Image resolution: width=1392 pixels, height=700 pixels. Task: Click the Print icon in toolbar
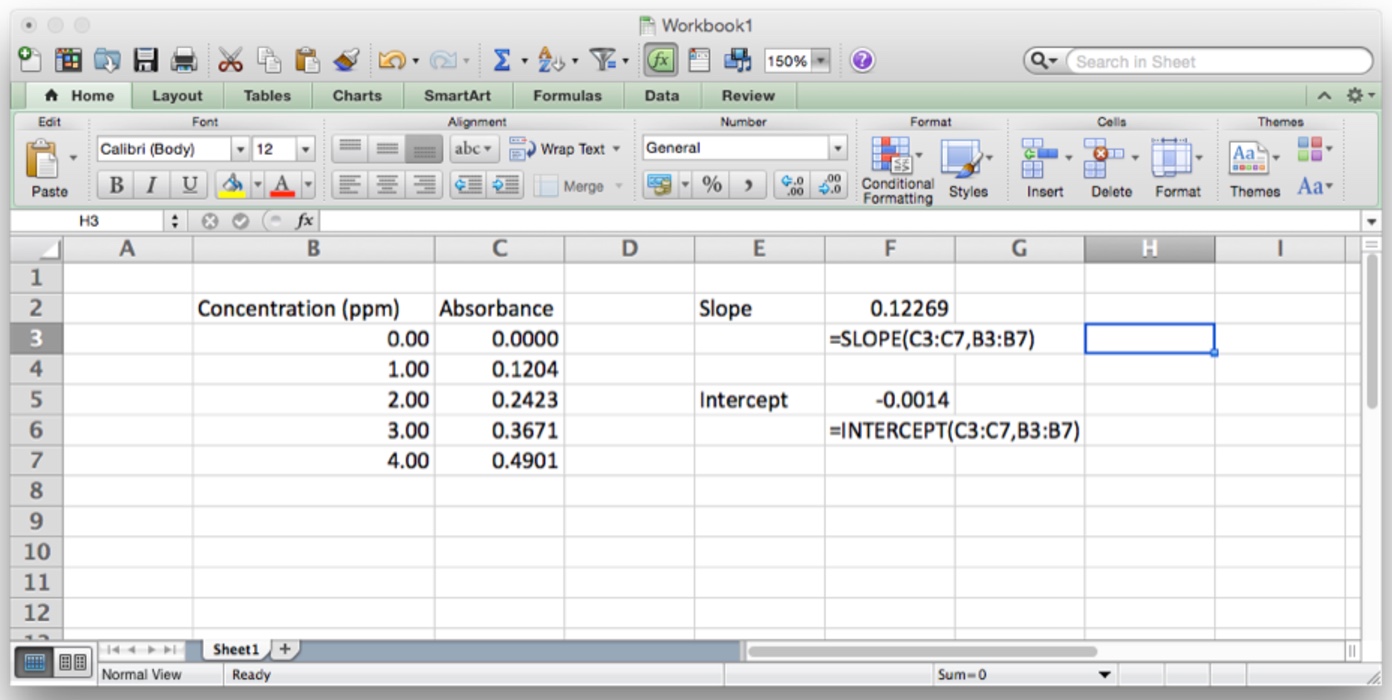pos(184,61)
